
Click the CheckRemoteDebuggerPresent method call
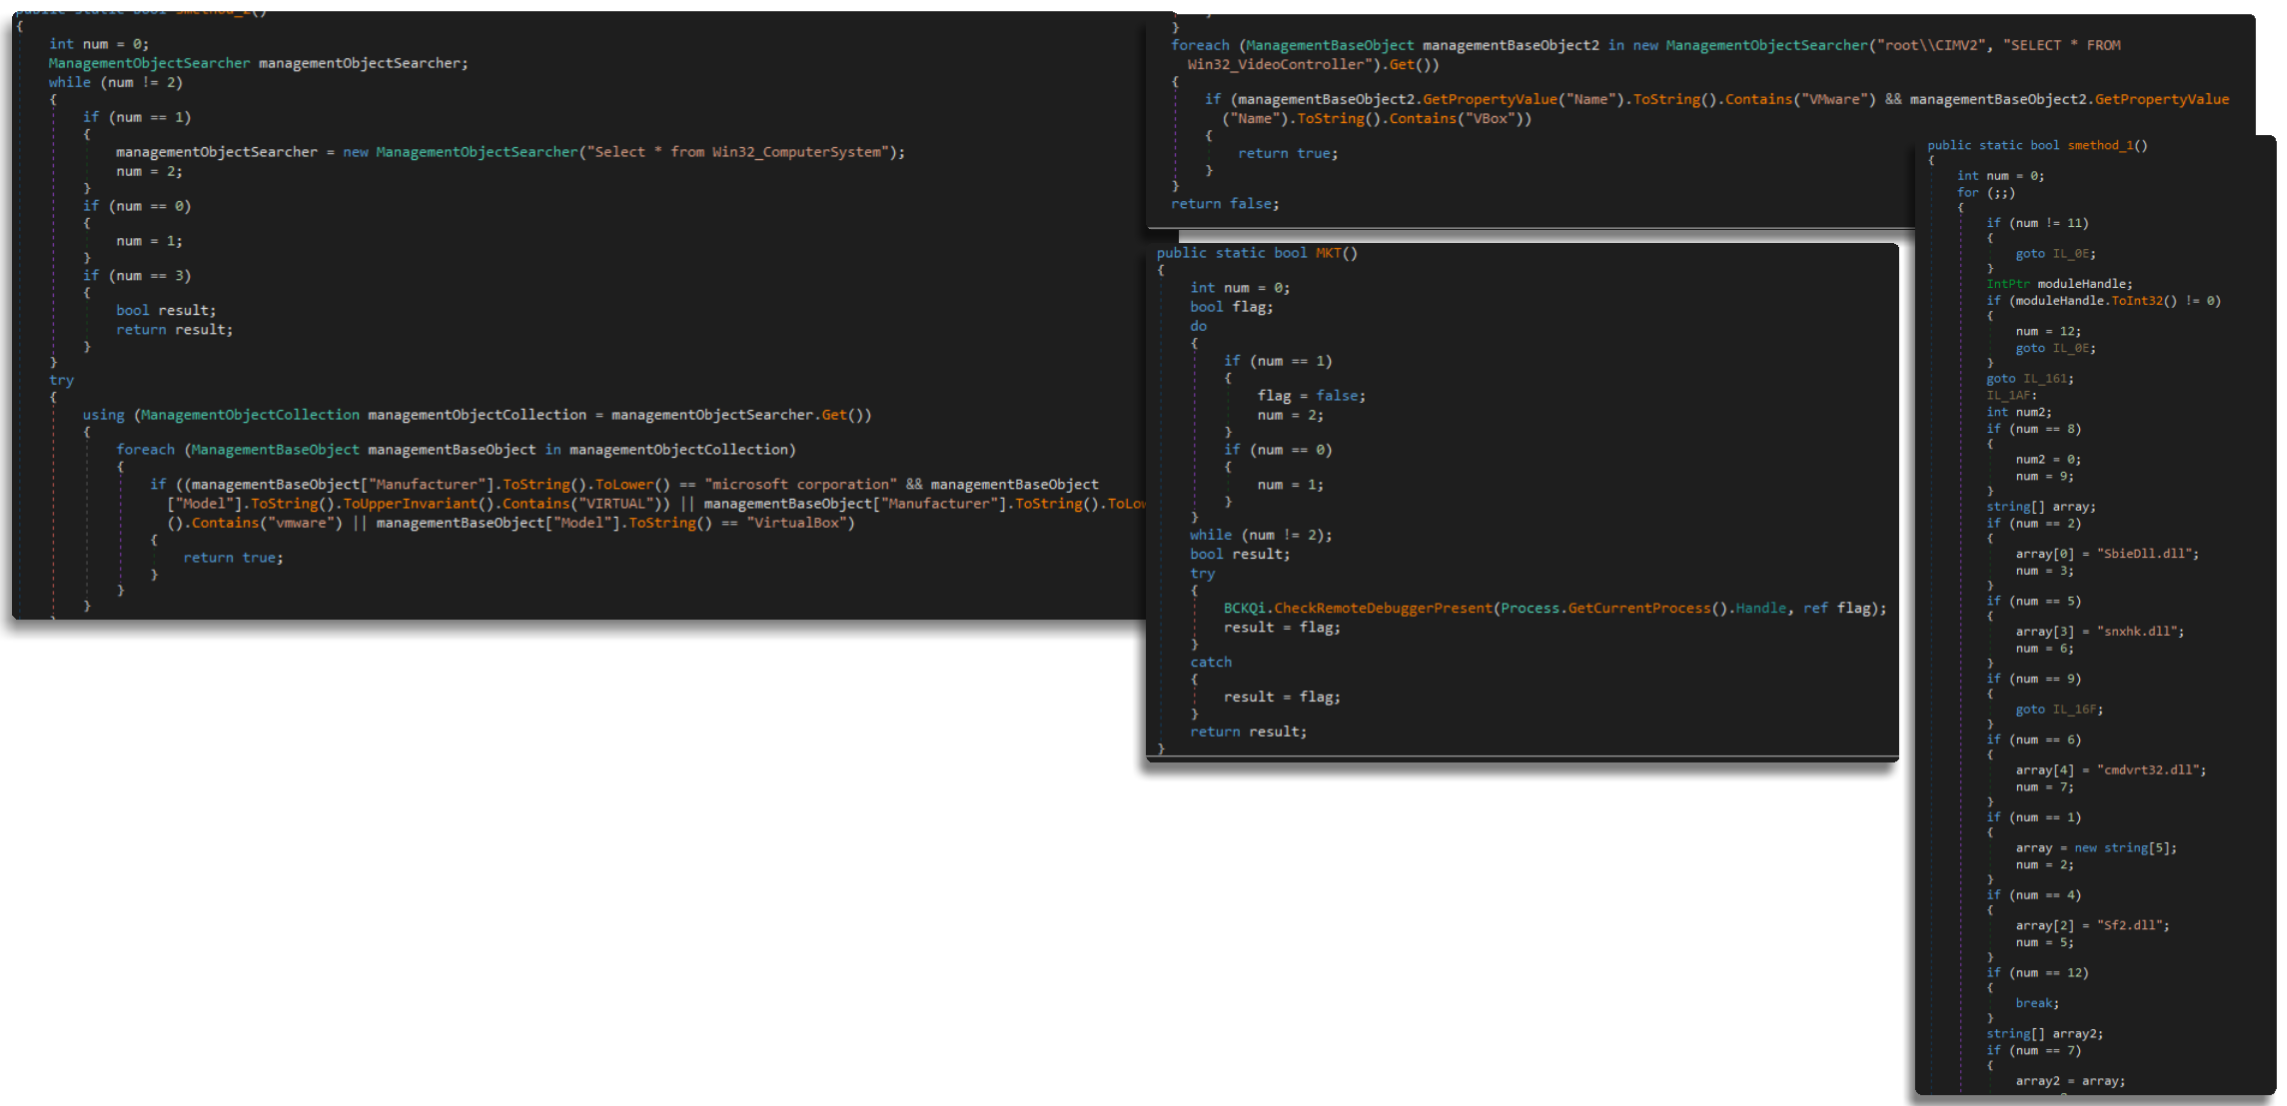1382,608
